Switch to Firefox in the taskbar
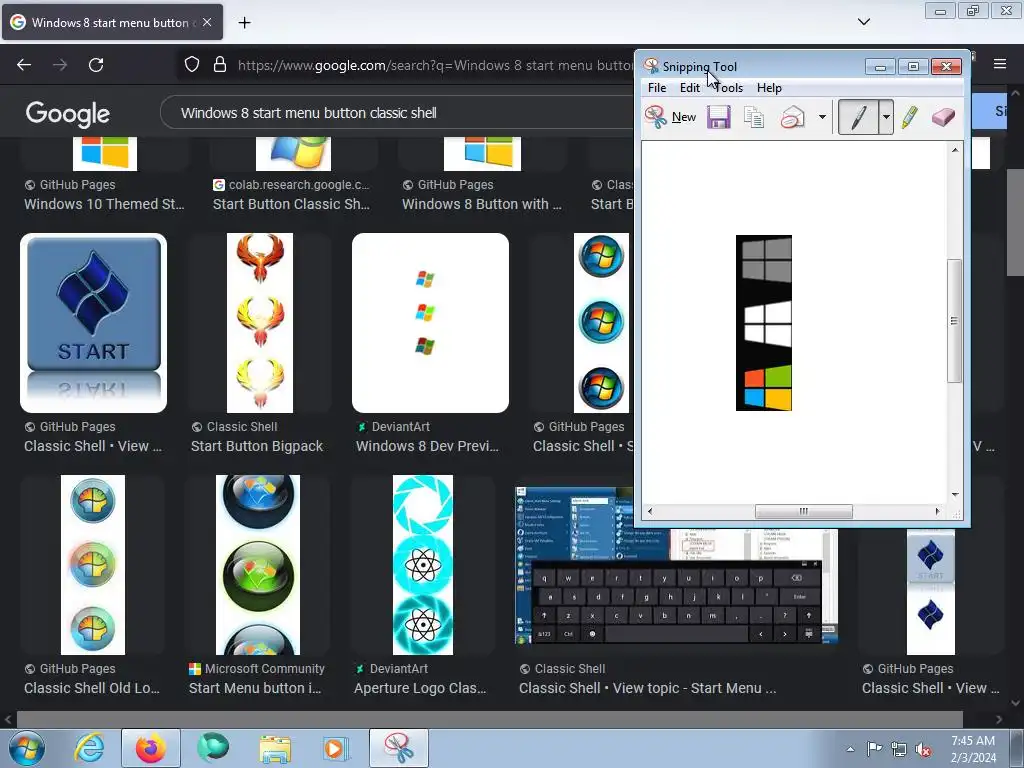This screenshot has height=768, width=1024. point(150,748)
